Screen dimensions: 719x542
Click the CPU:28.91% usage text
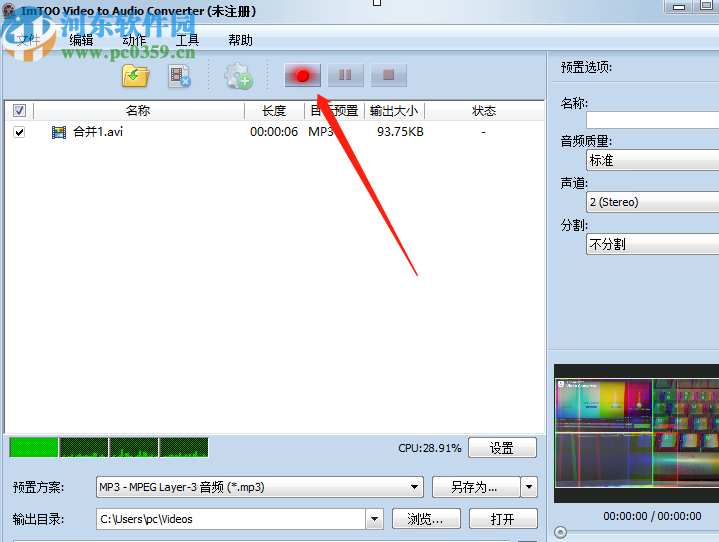coord(430,448)
